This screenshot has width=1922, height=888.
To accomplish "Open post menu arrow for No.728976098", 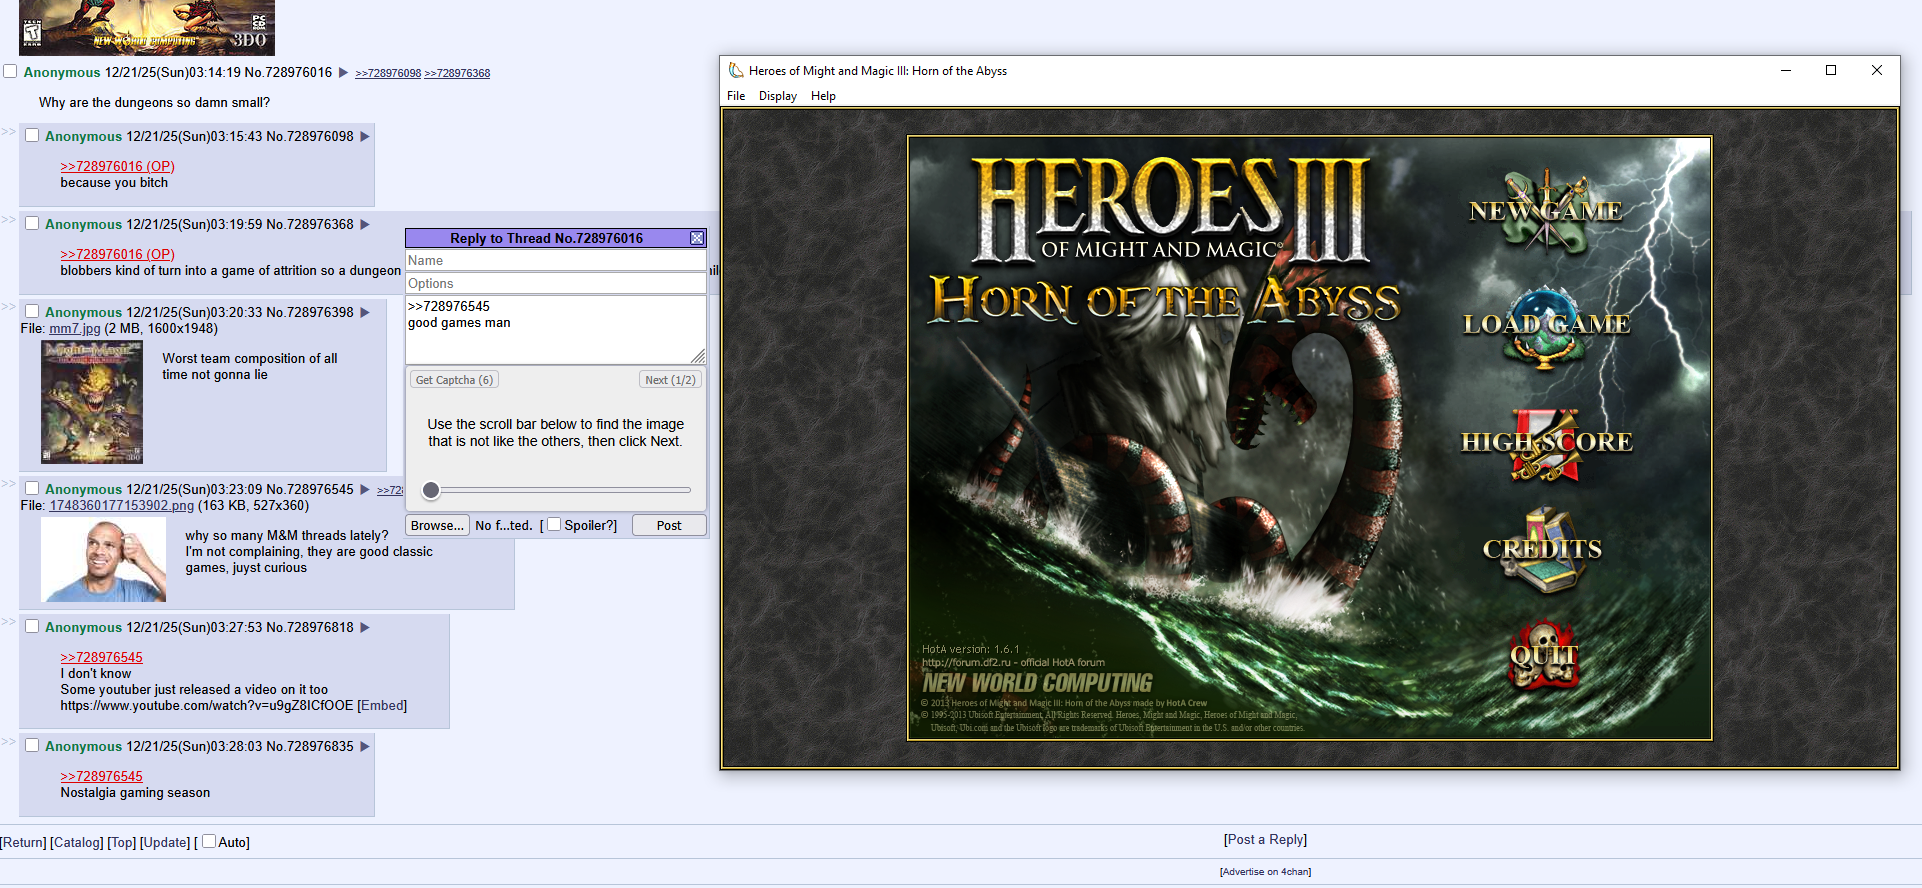I will click(x=365, y=136).
